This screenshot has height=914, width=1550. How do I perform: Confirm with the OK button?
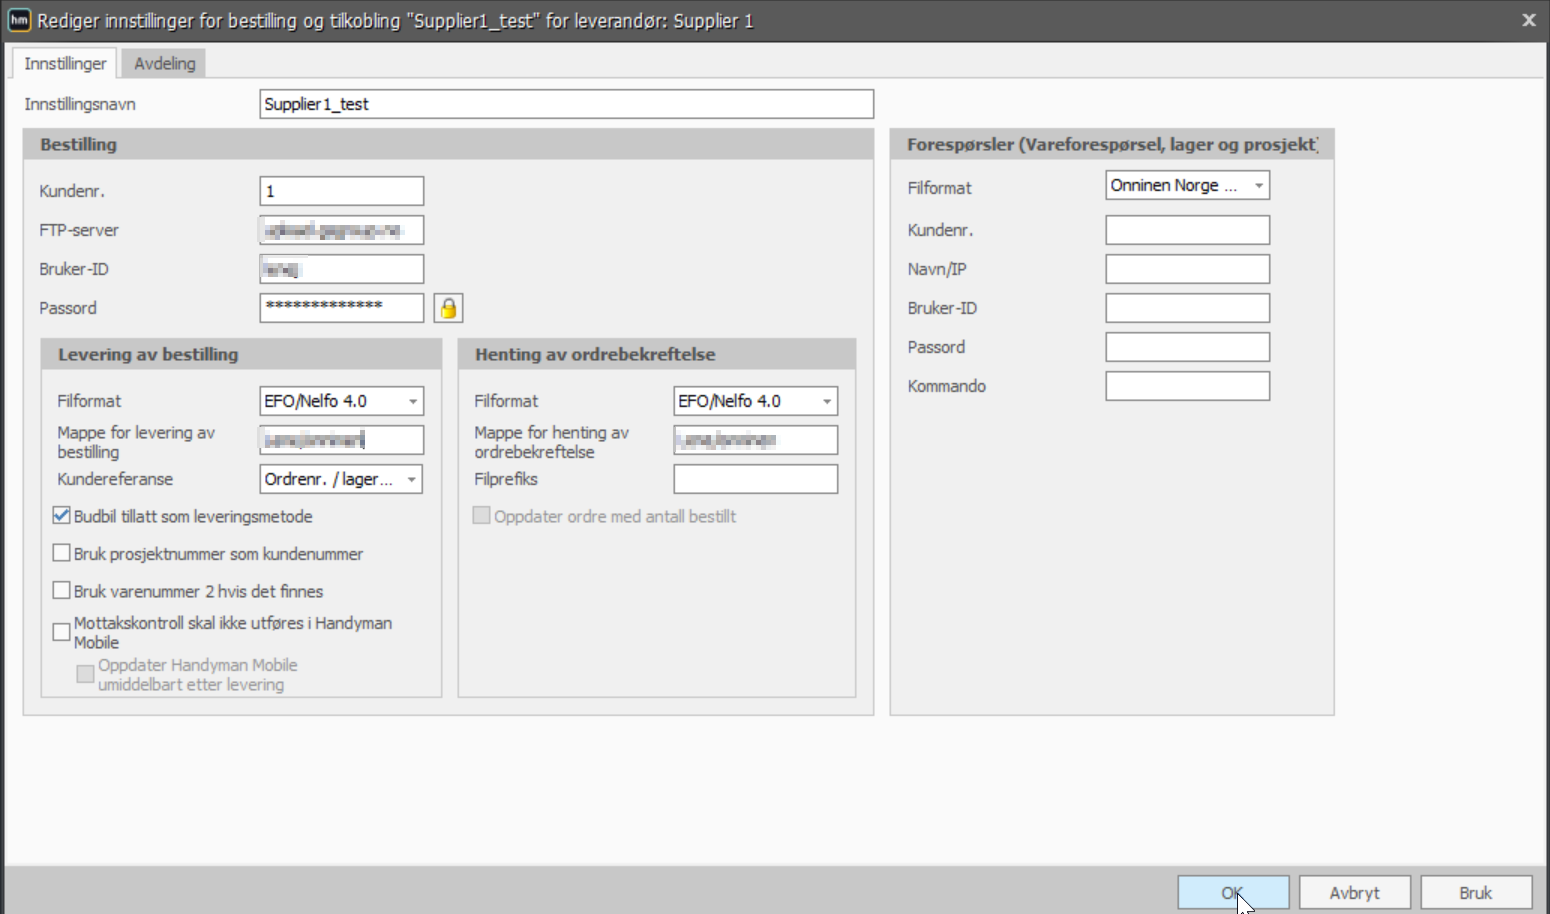pyautogui.click(x=1233, y=893)
